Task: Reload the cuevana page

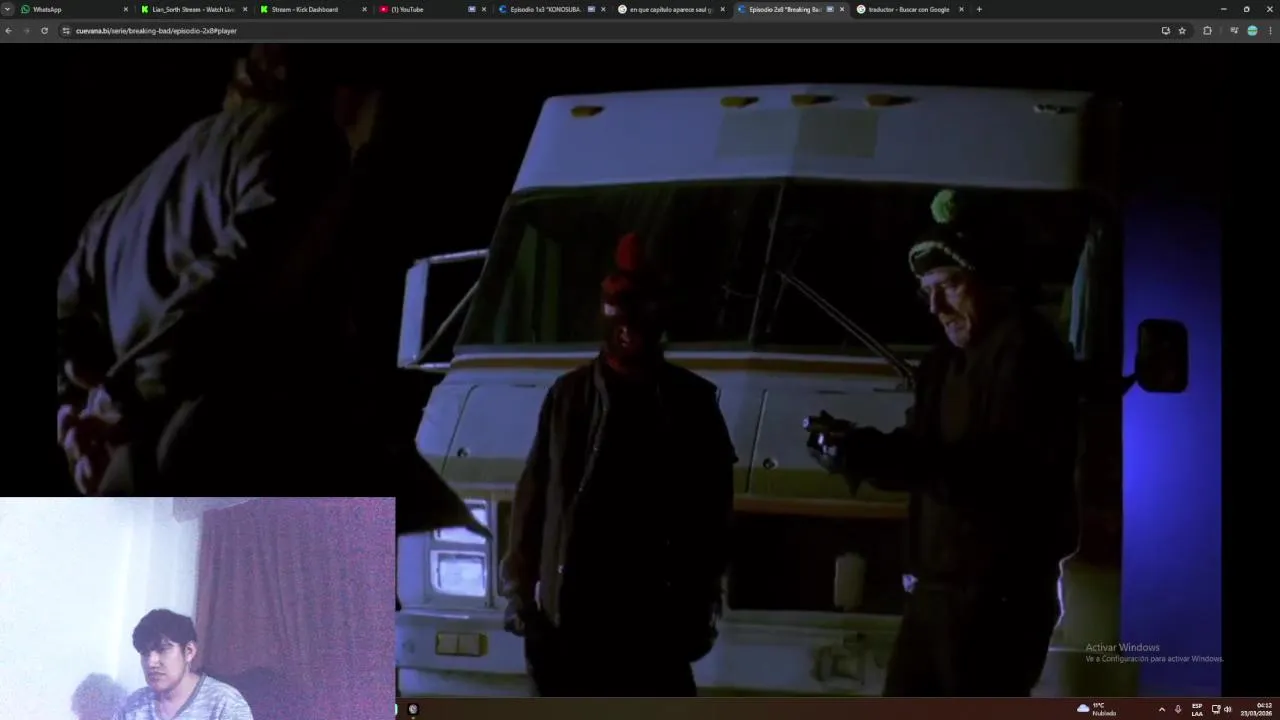Action: pos(44,31)
